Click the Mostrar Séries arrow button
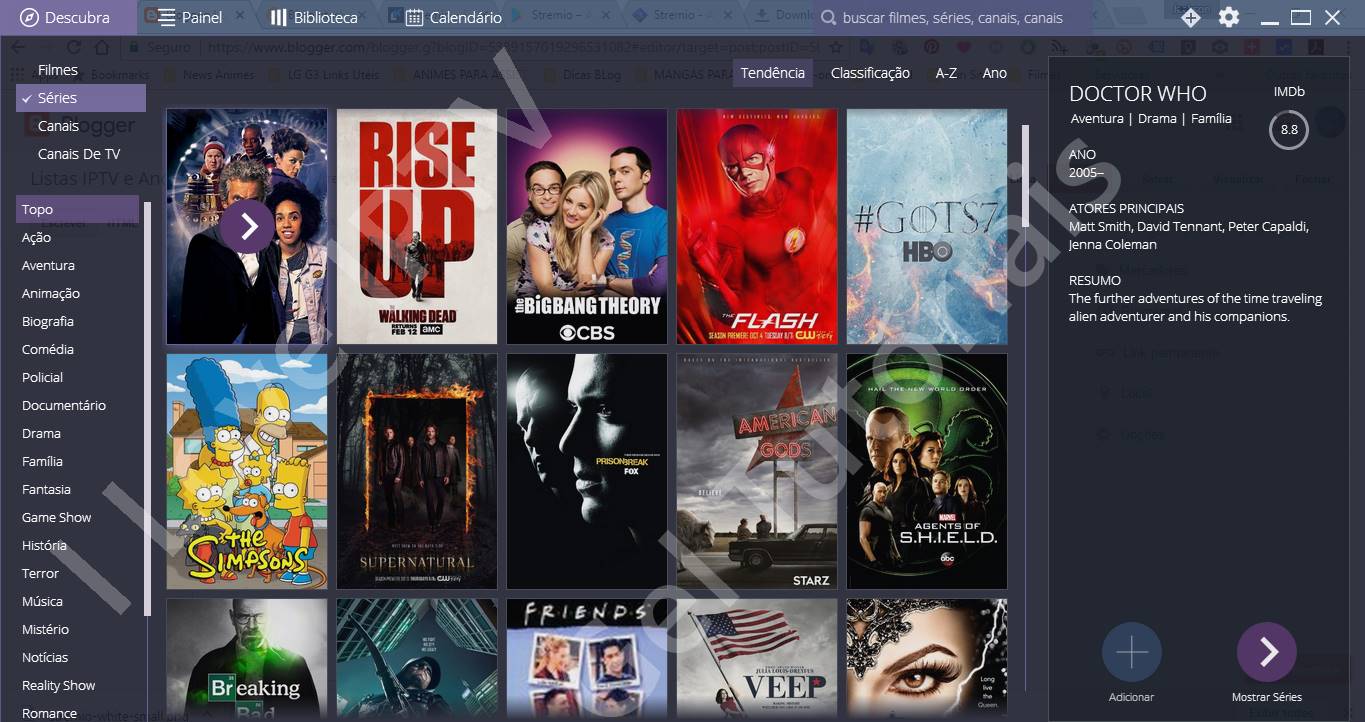The image size is (1365, 722). [x=1267, y=652]
